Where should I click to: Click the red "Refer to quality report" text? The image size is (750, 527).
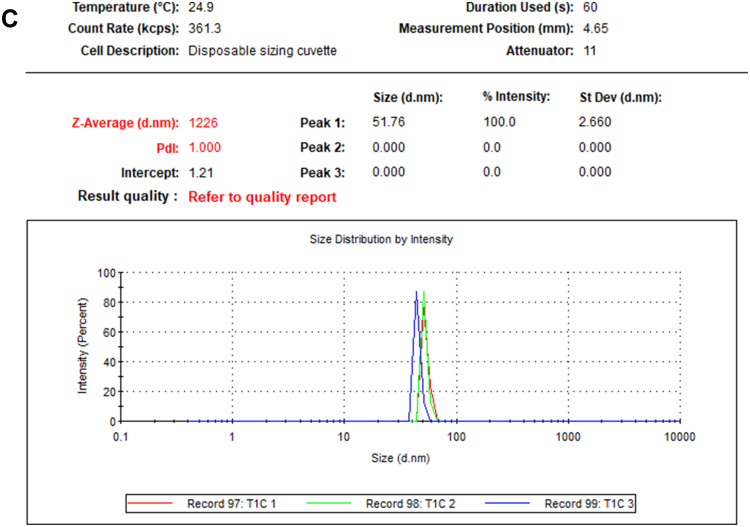pyautogui.click(x=262, y=197)
